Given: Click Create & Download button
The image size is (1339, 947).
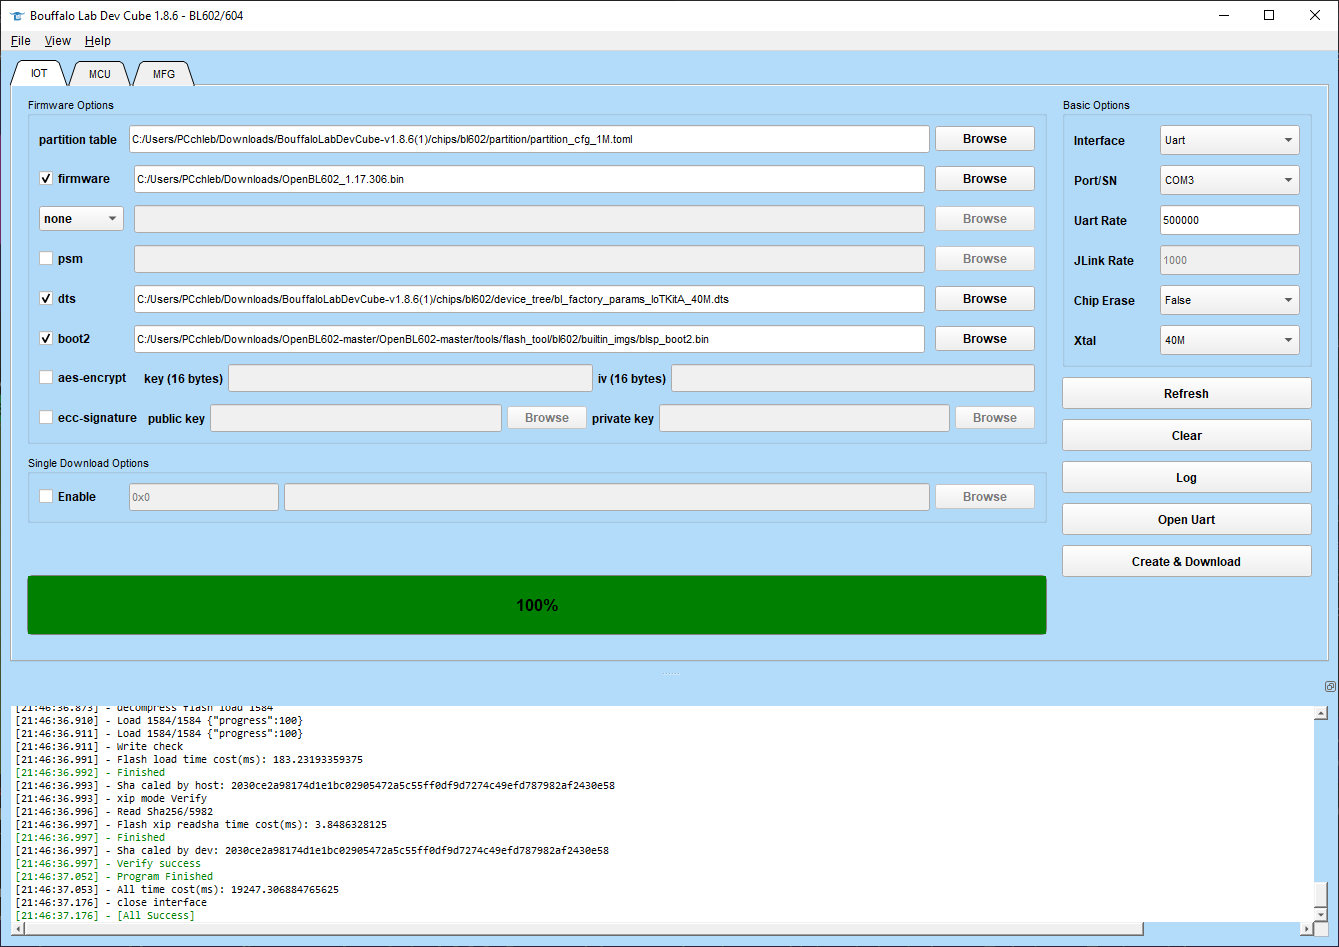Looking at the screenshot, I should (x=1186, y=561).
